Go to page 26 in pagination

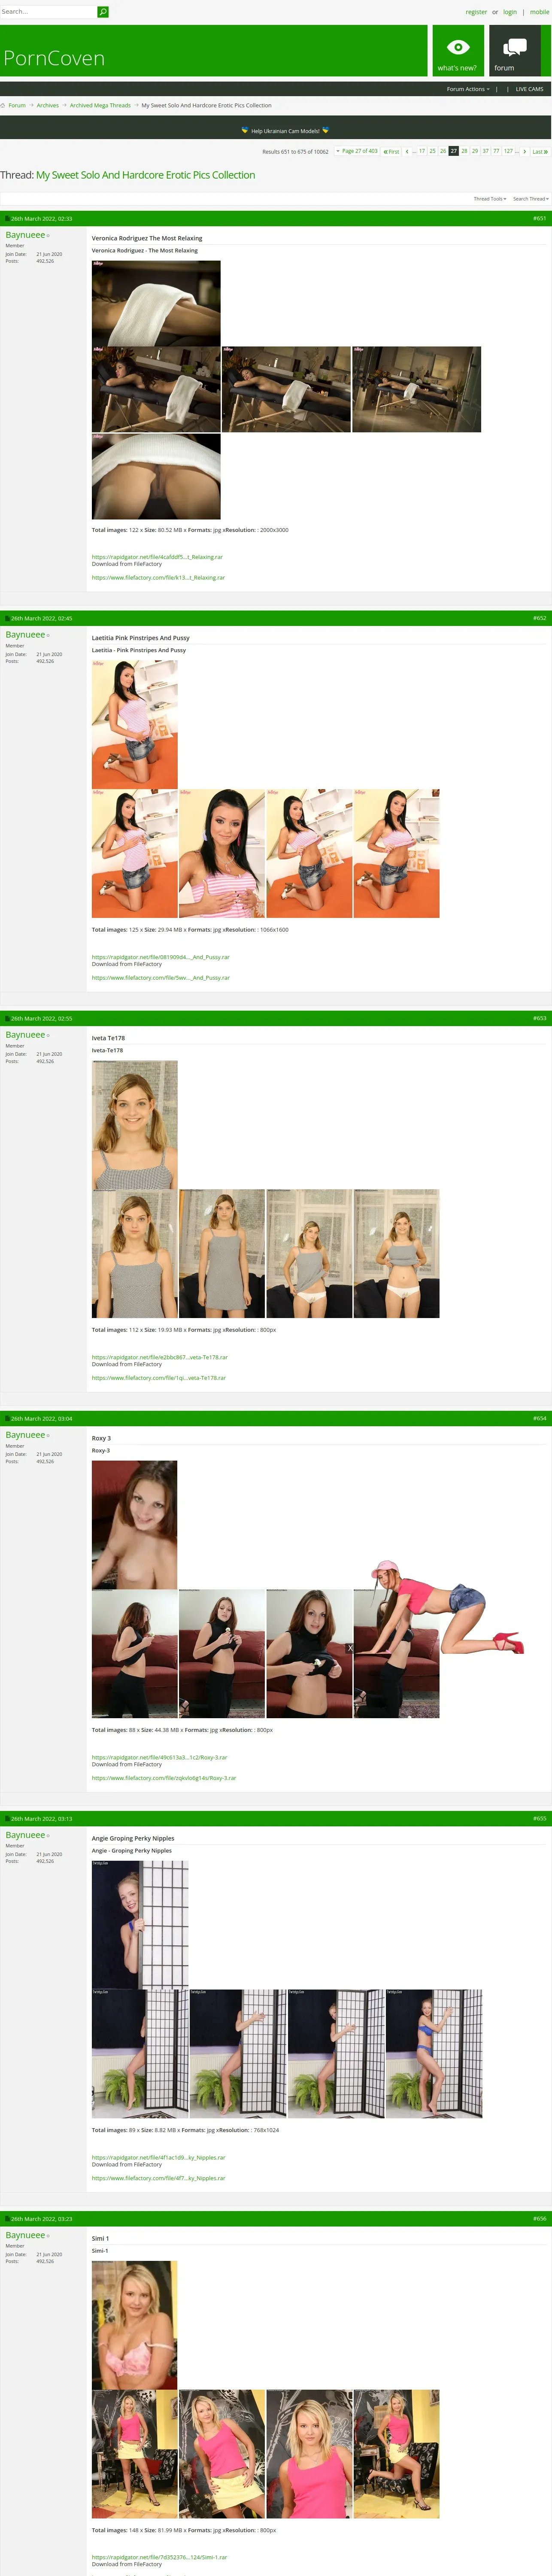click(x=443, y=151)
